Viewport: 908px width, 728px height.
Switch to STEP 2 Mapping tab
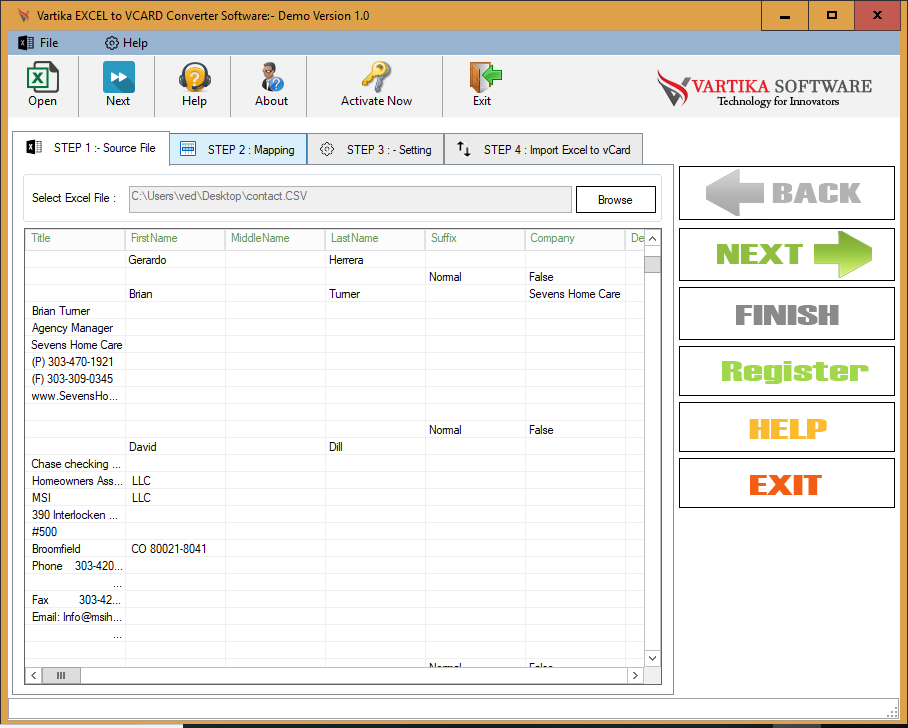tap(238, 149)
